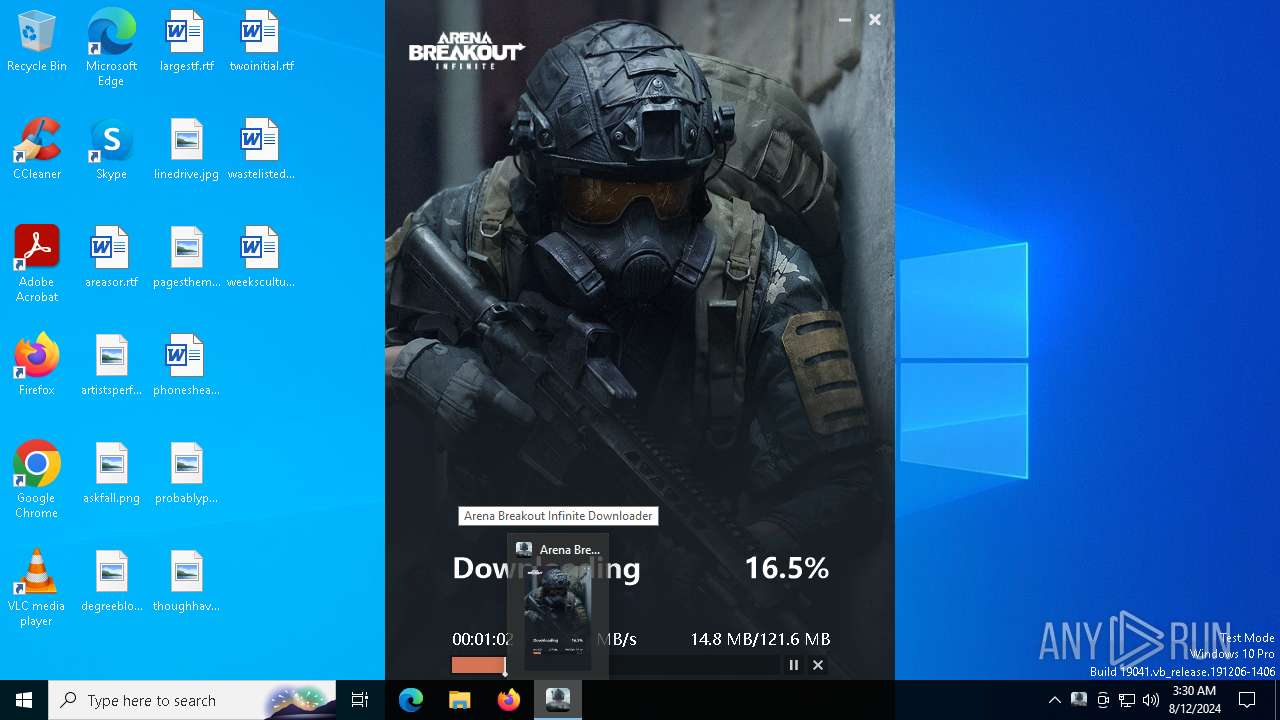Open Firefox desktop shortcut
Screen dimensions: 1280x720
click(x=37, y=366)
